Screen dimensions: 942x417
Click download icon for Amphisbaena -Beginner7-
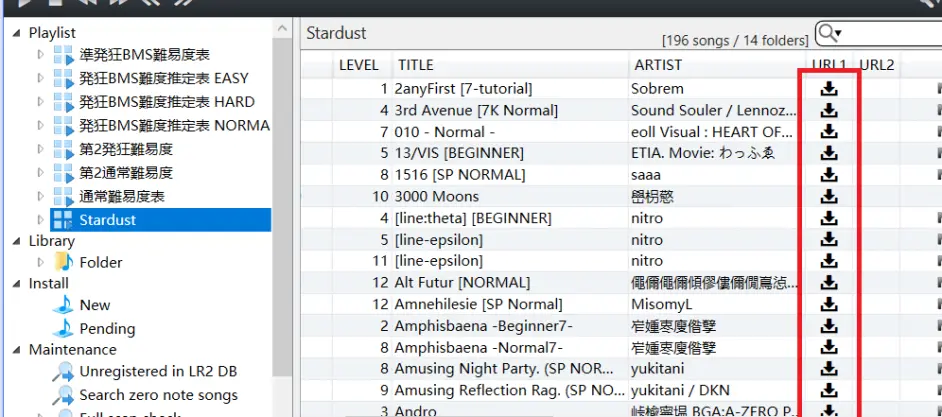pos(829,326)
